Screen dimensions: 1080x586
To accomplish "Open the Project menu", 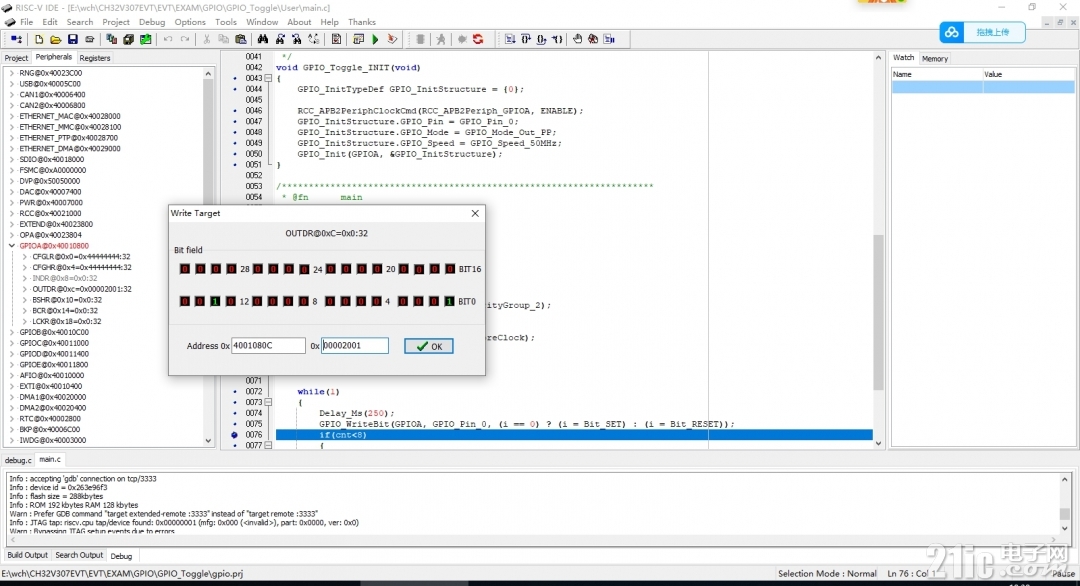I will click(x=116, y=22).
